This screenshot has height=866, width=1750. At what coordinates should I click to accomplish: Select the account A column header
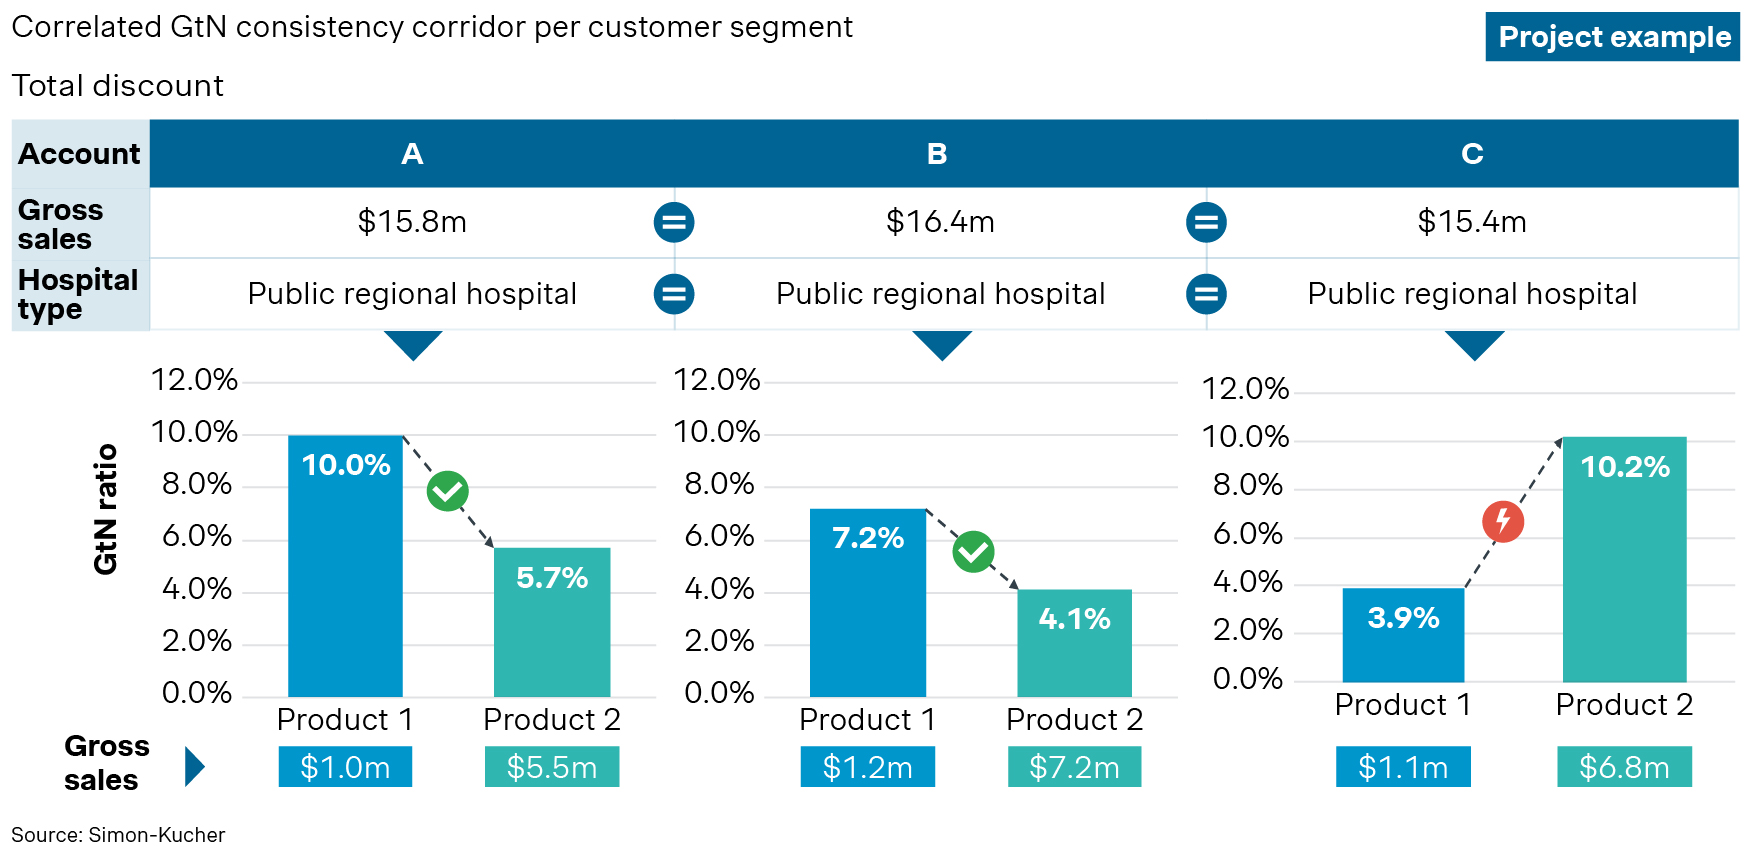(412, 154)
